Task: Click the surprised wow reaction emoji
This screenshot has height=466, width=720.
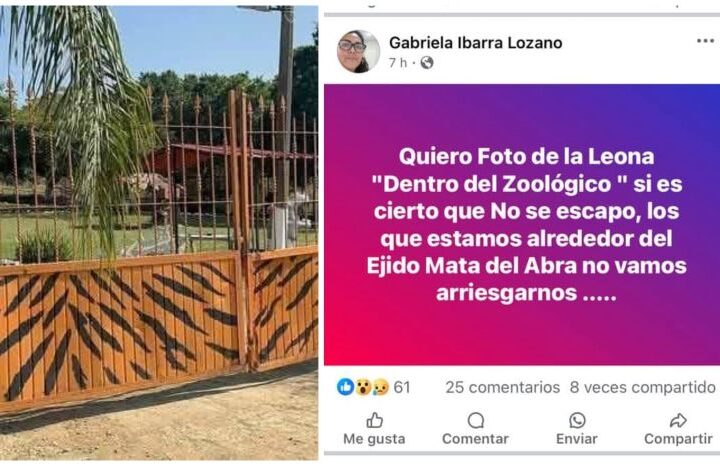Action: tap(363, 387)
